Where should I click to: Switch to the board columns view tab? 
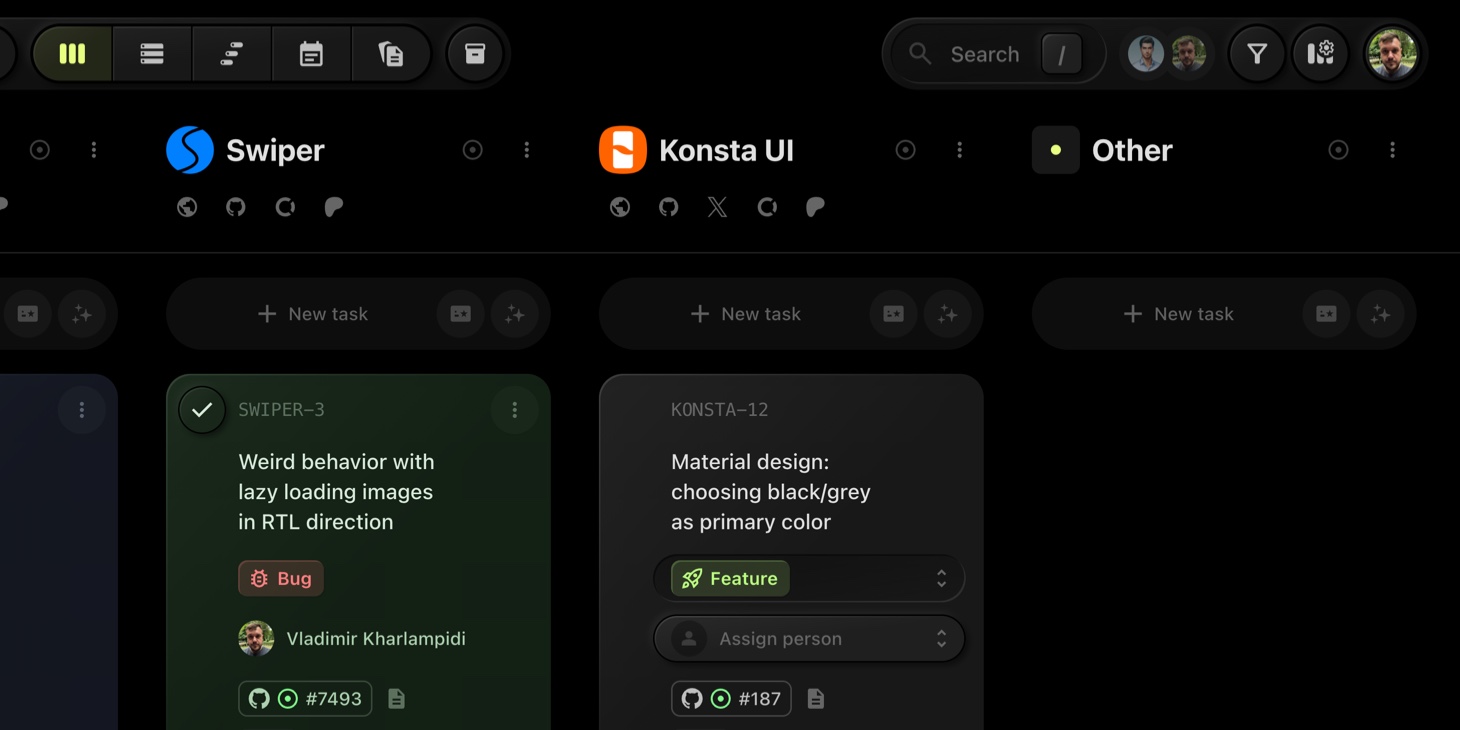[x=72, y=54]
